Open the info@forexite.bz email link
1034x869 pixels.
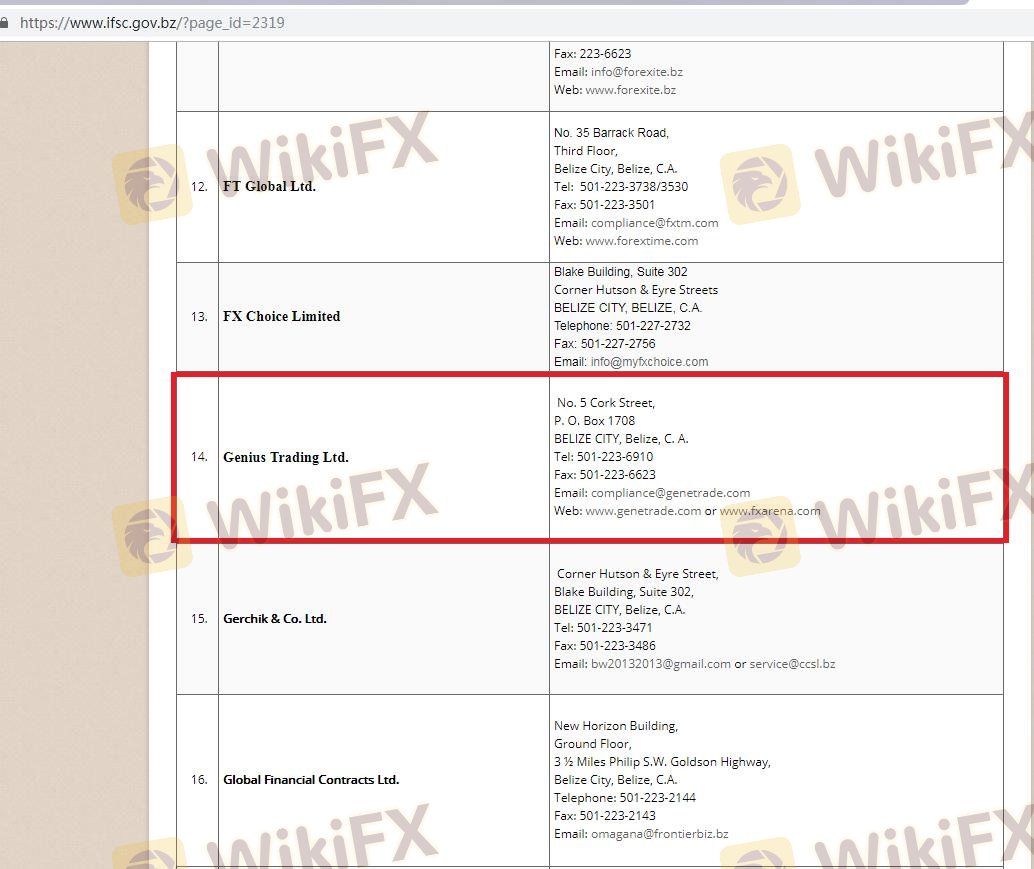[636, 72]
